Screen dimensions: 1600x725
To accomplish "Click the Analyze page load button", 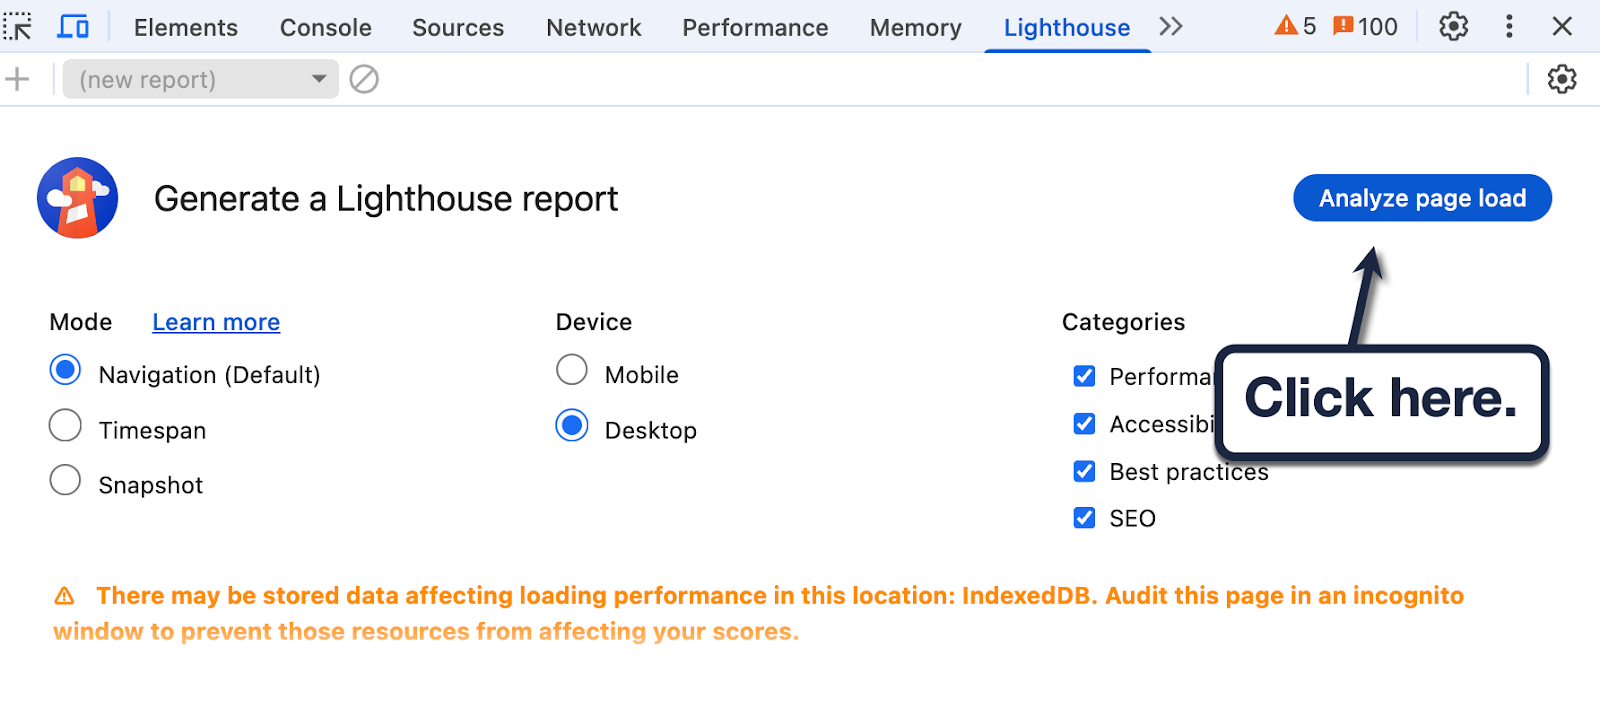I will (1422, 198).
